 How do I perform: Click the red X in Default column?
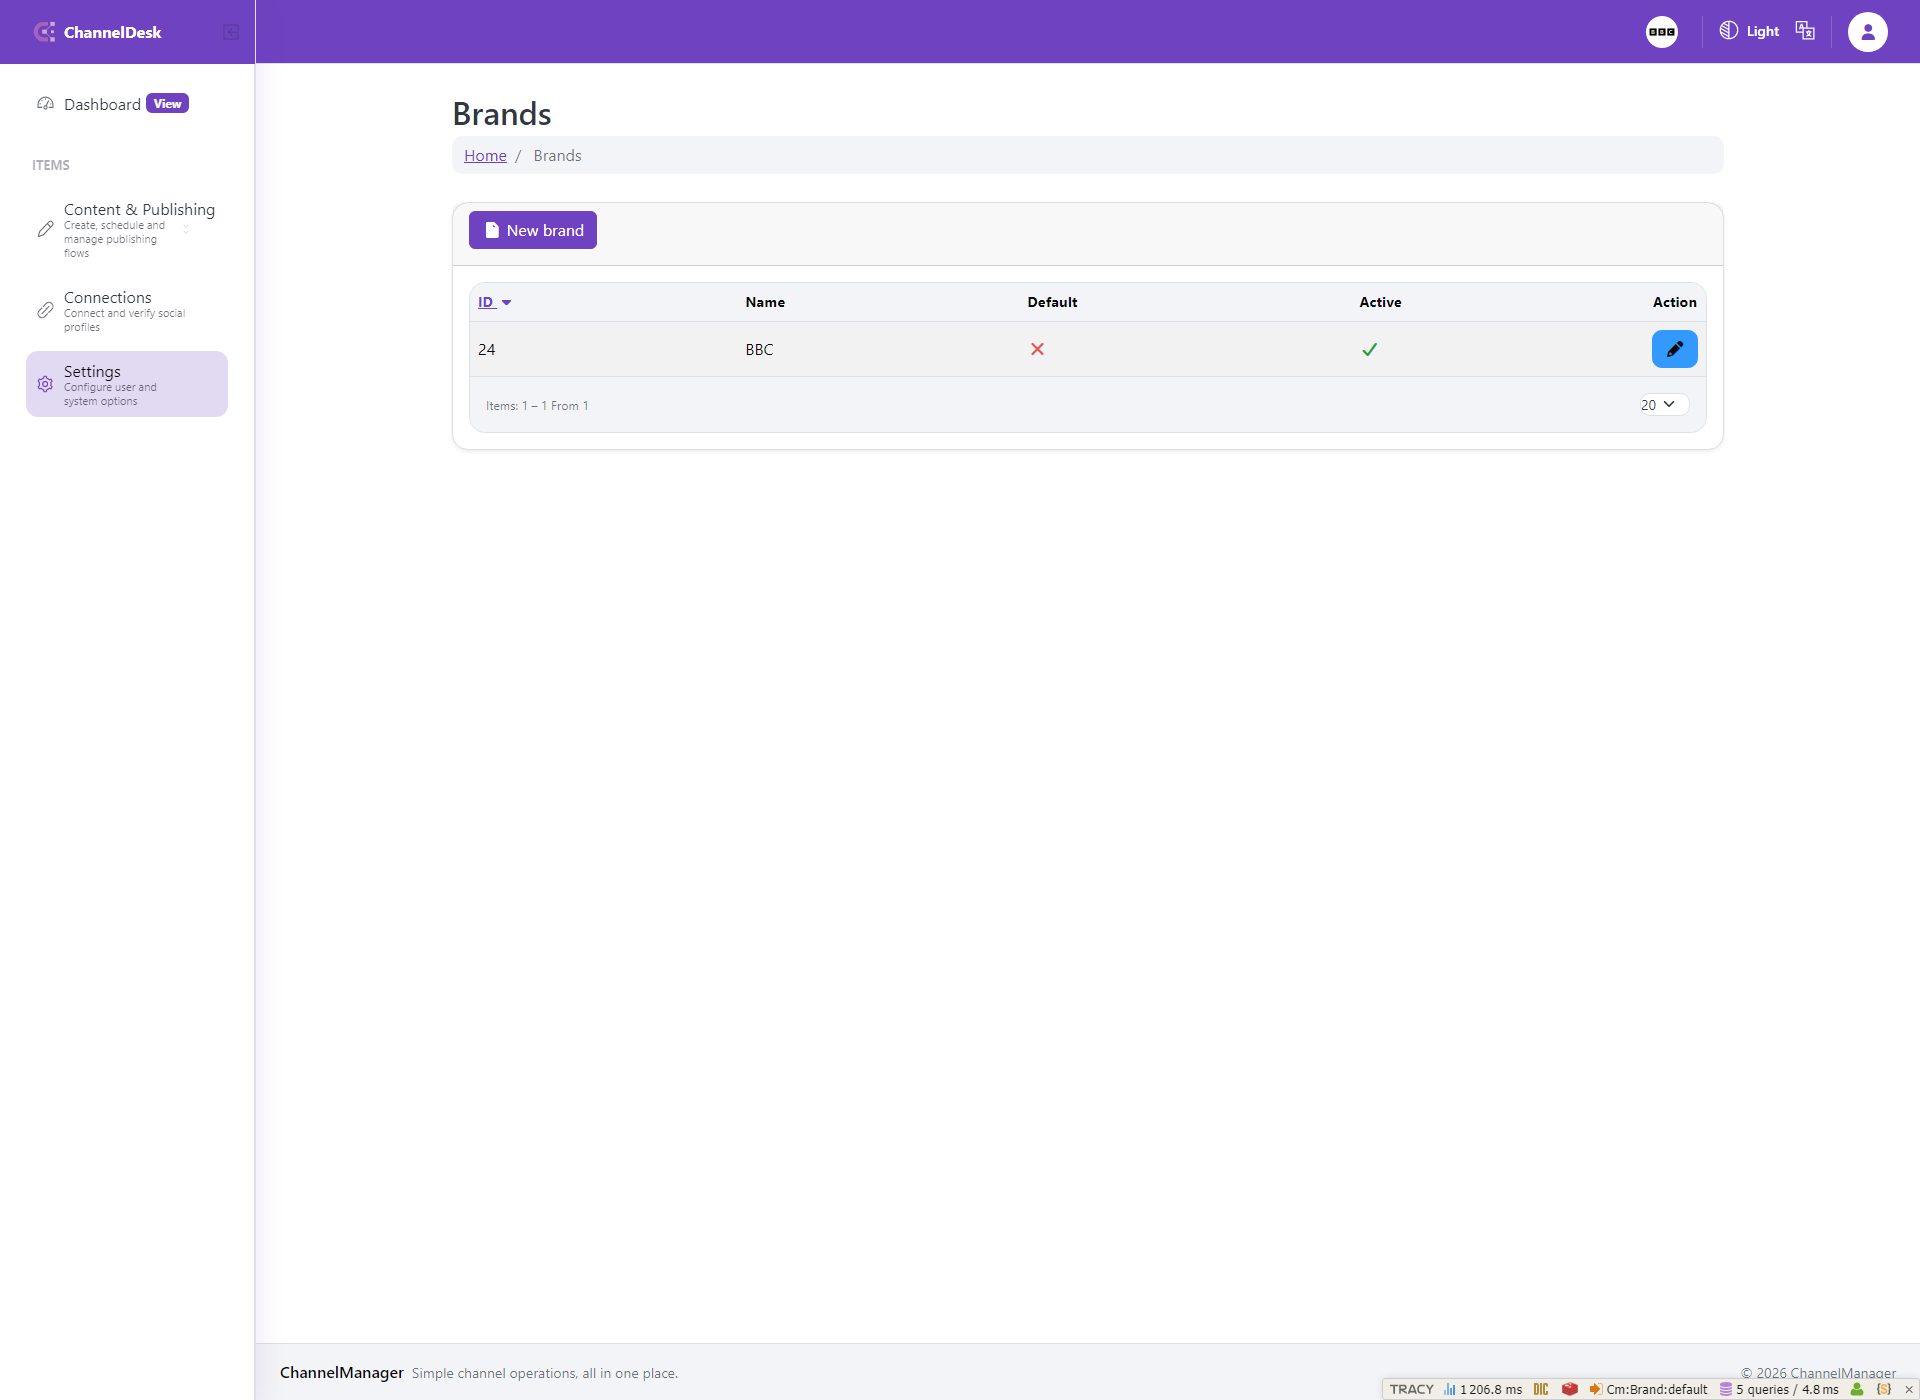[1037, 349]
